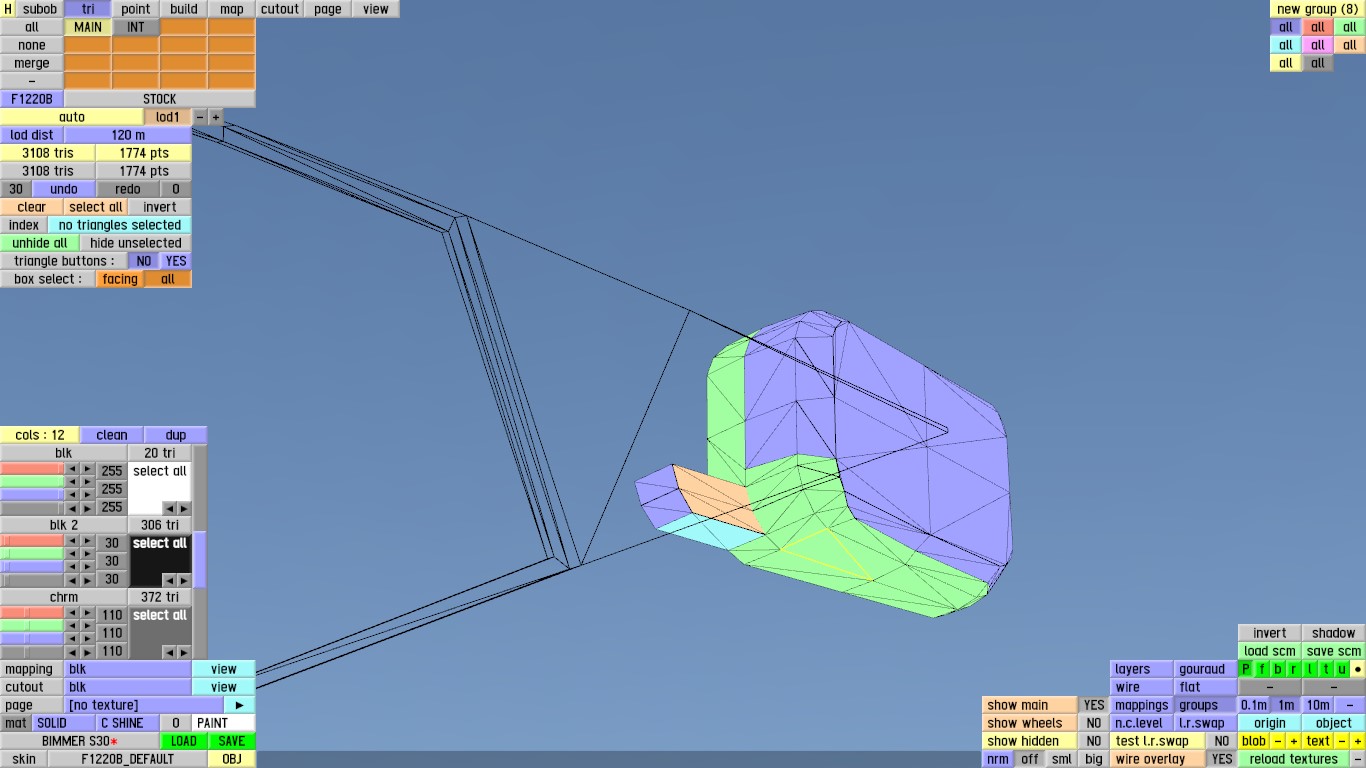
Task: Click the hide unselected button
Action: pyautogui.click(x=136, y=243)
